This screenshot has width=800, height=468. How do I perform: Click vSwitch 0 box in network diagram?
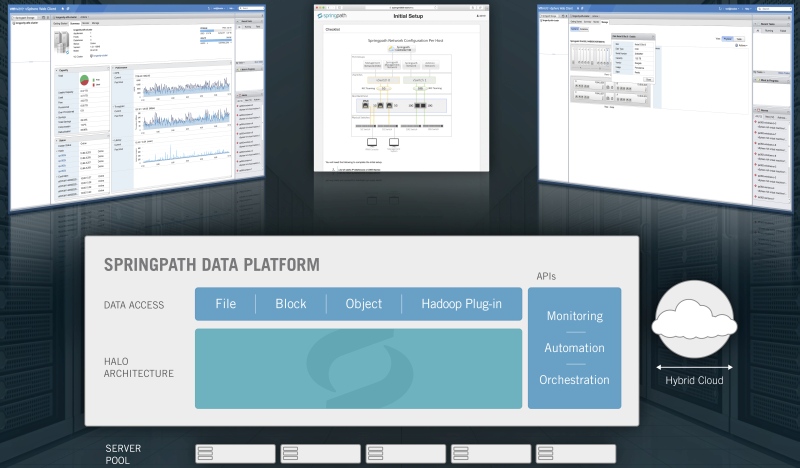point(383,80)
